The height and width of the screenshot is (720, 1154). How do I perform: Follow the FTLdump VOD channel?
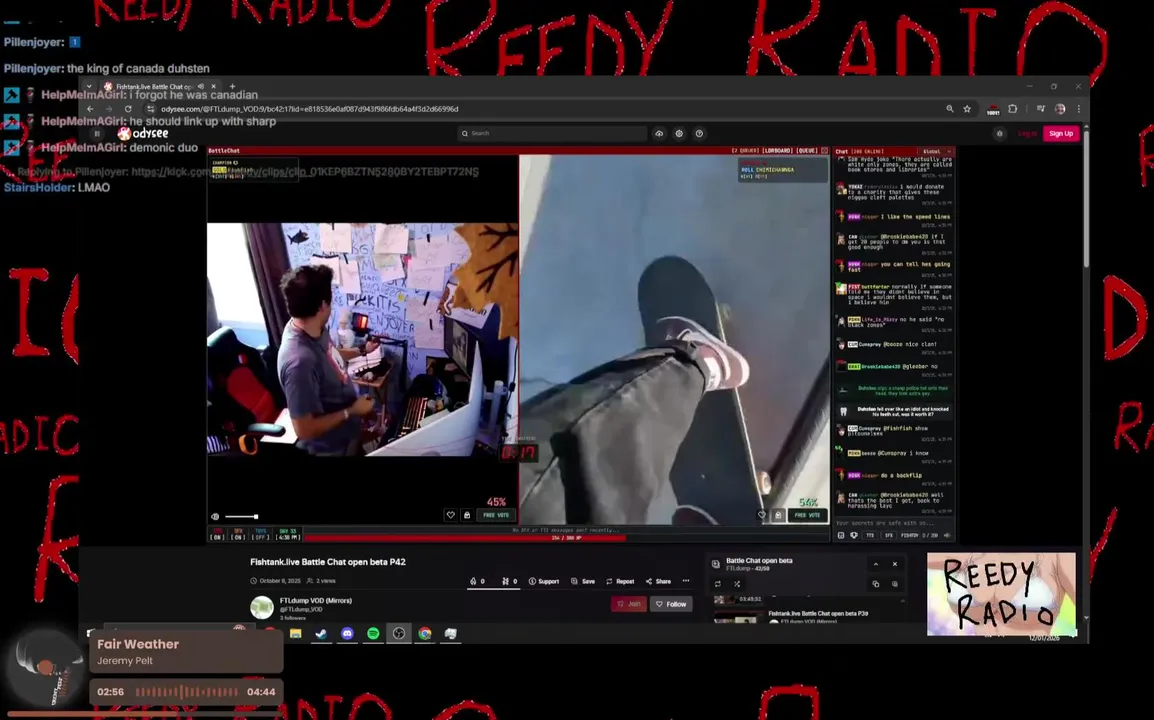tap(671, 604)
